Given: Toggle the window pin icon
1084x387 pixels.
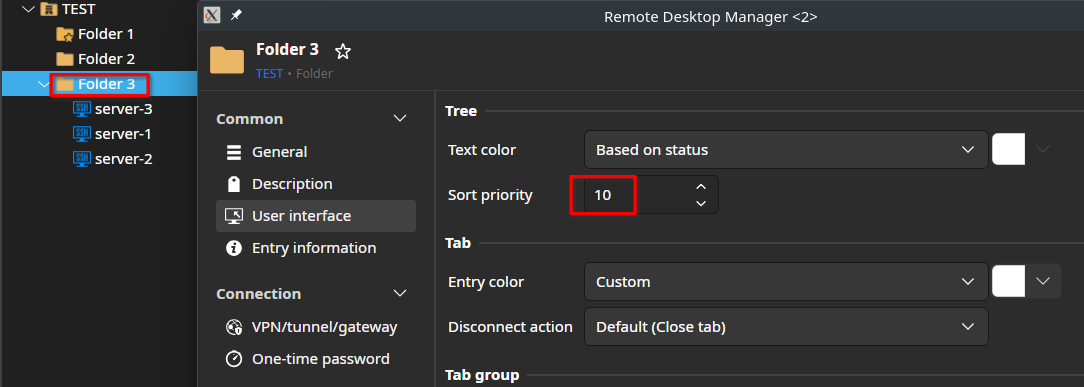Looking at the screenshot, I should tap(236, 15).
